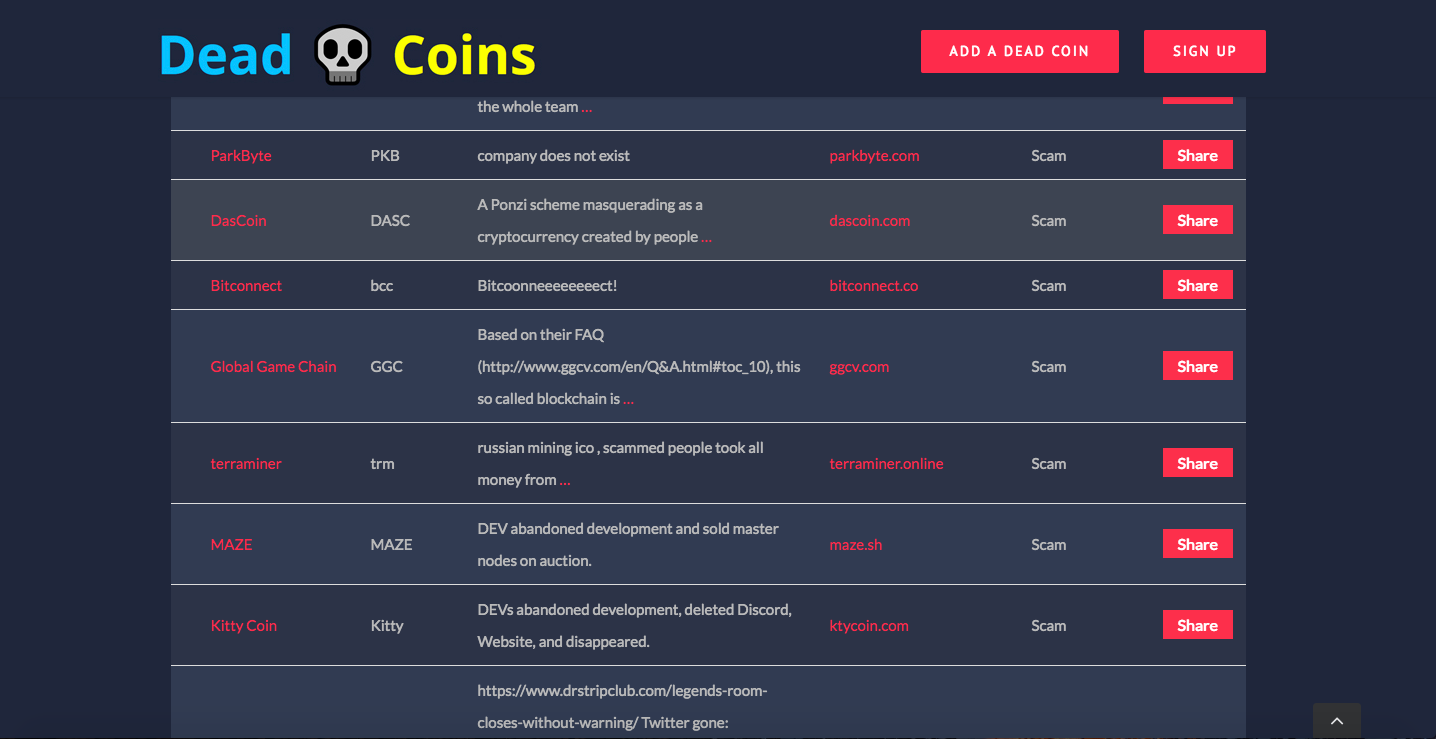Open the ParkByte coin link
Screen dimensions: 1436x739
point(241,155)
